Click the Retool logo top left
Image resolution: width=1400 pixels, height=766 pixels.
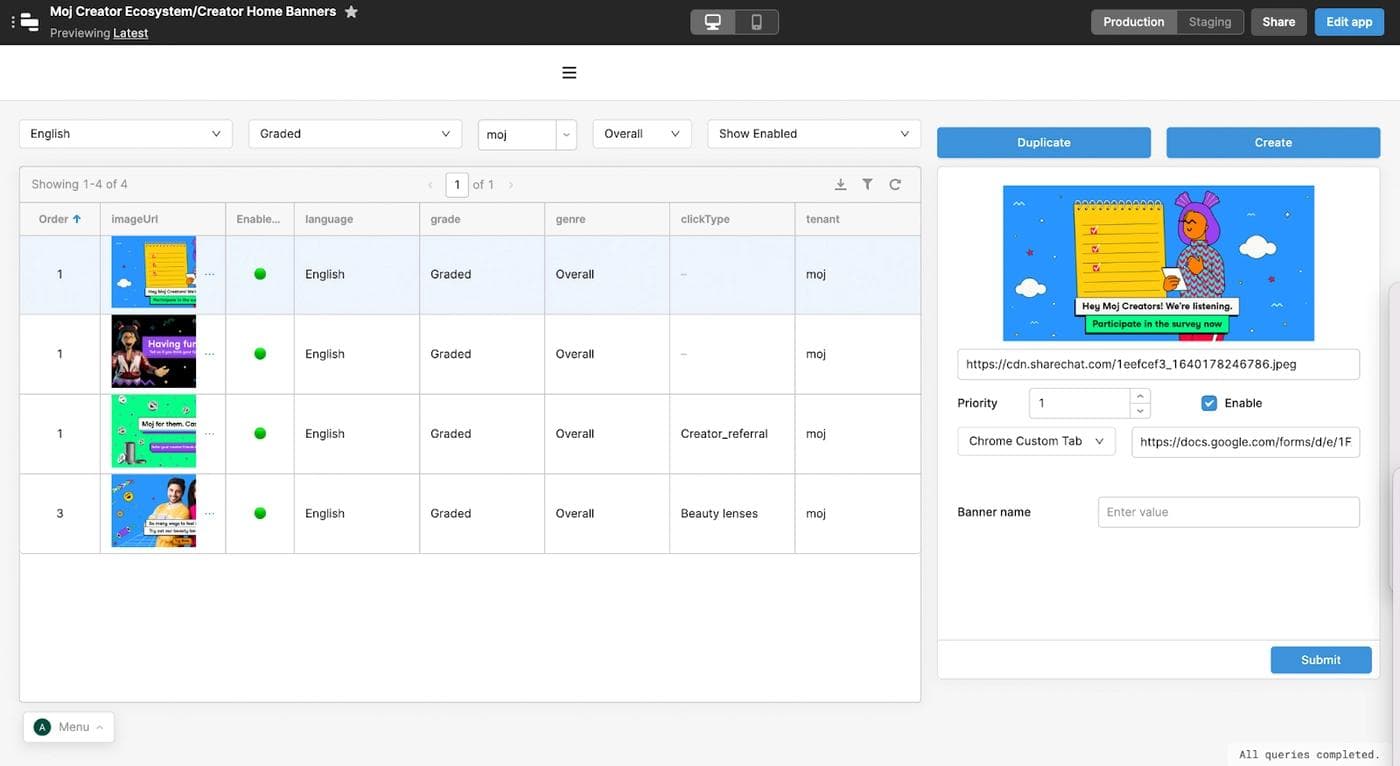pyautogui.click(x=29, y=20)
